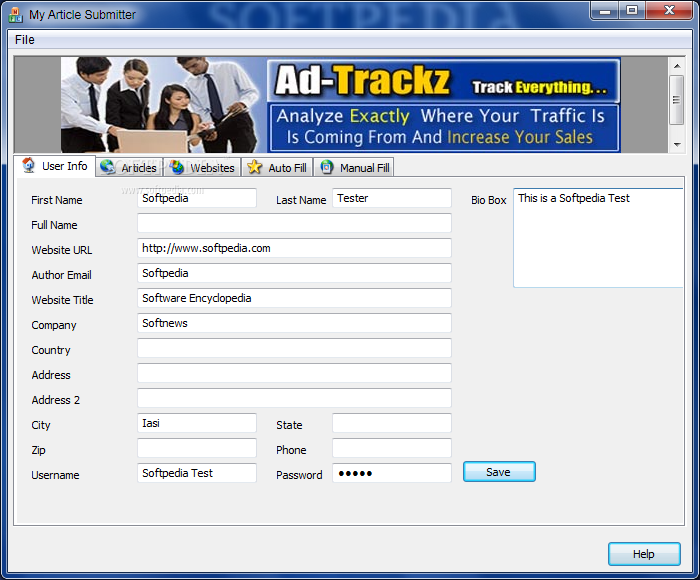Focus the First Name field

point(197,198)
